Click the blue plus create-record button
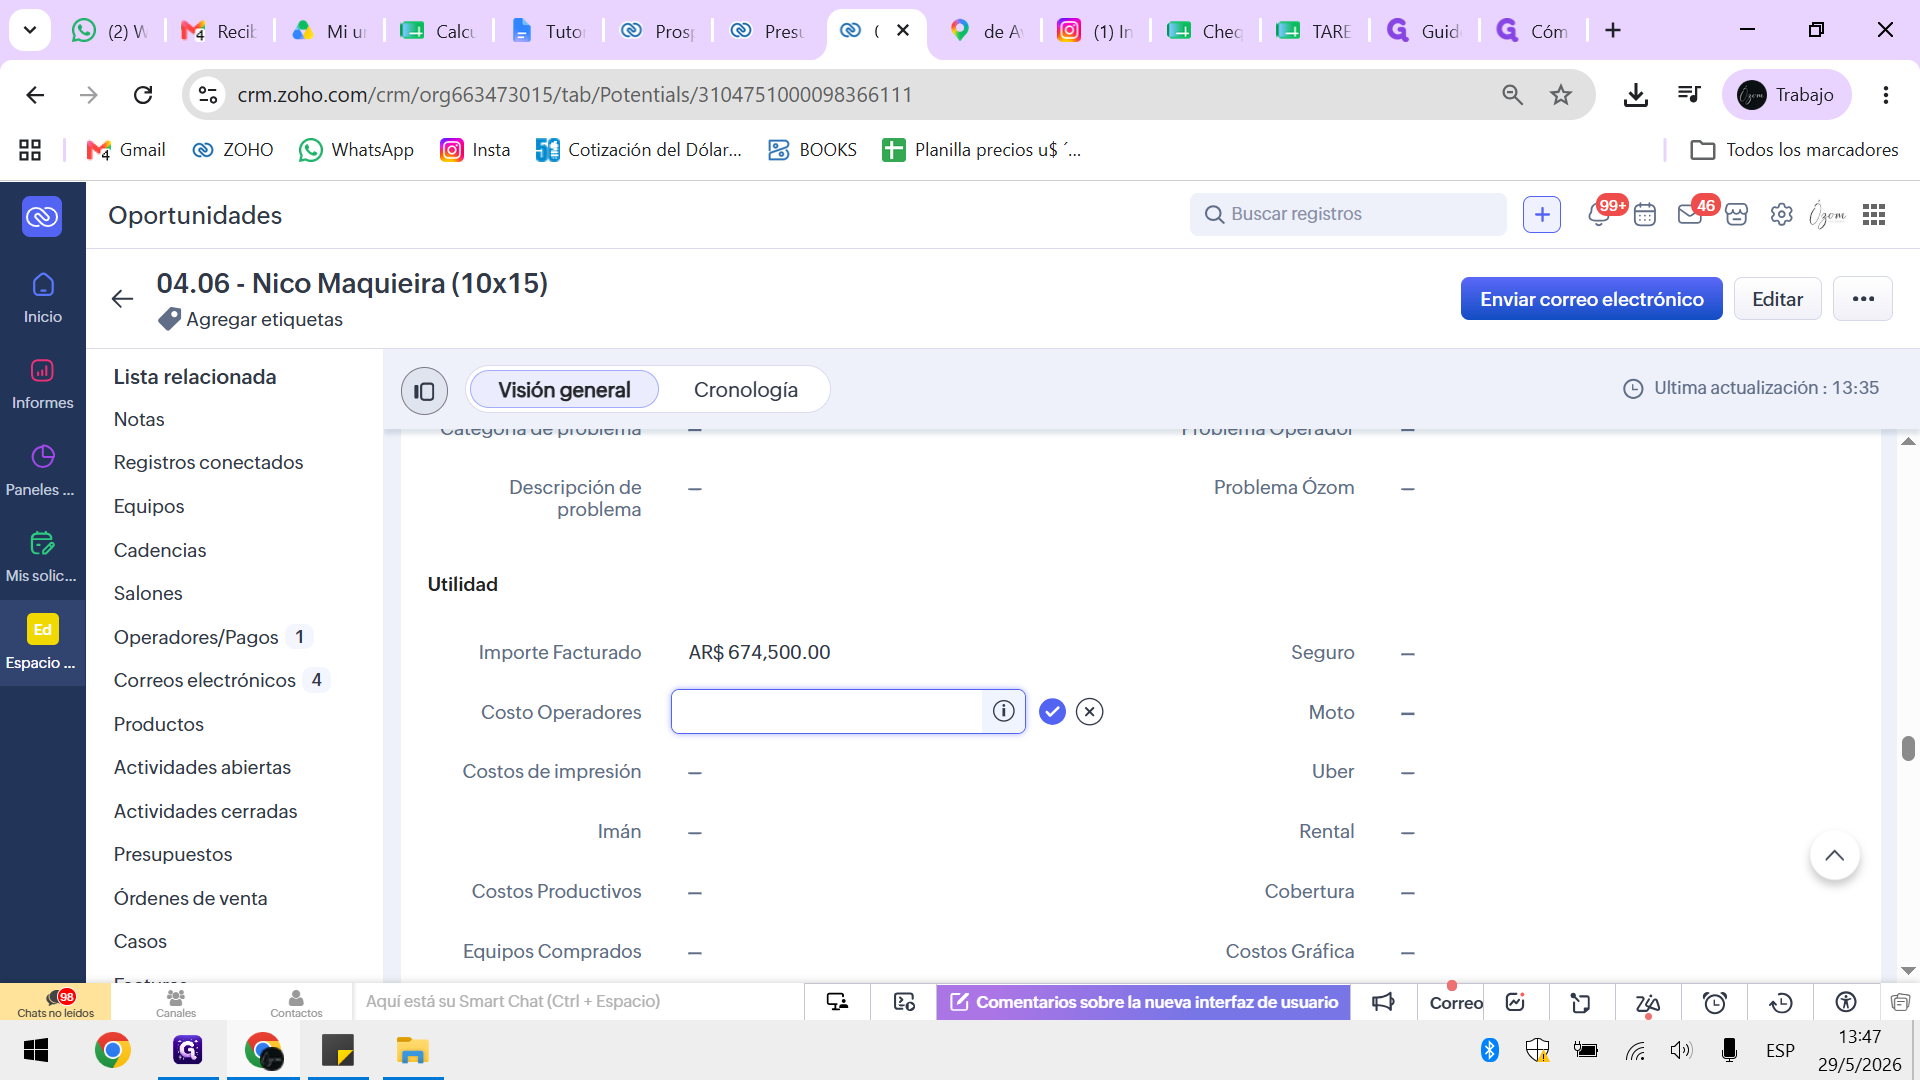This screenshot has height=1080, width=1920. [x=1541, y=214]
